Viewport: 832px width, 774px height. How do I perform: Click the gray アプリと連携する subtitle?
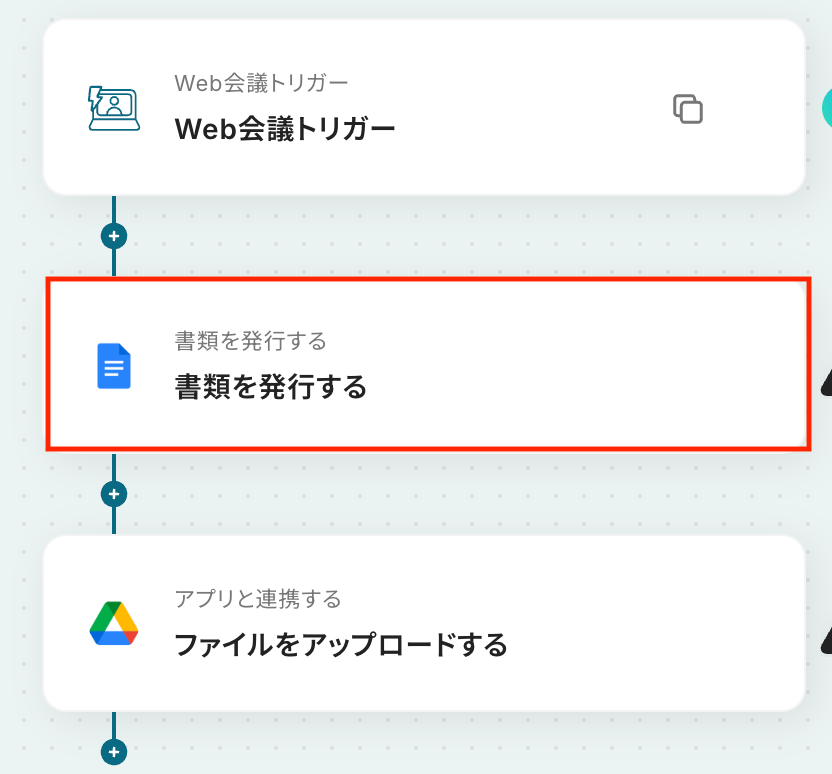(x=258, y=599)
